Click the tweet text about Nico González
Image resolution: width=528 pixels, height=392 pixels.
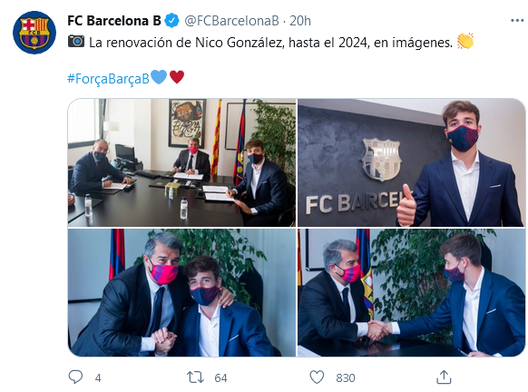[271, 43]
